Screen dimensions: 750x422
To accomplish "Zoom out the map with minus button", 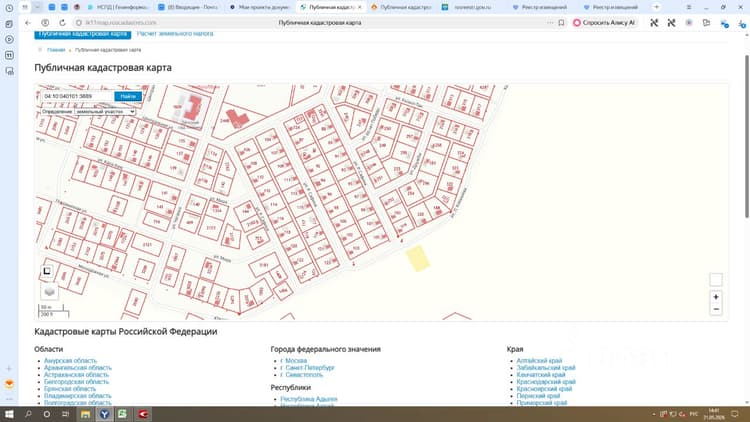I will pyautogui.click(x=716, y=310).
